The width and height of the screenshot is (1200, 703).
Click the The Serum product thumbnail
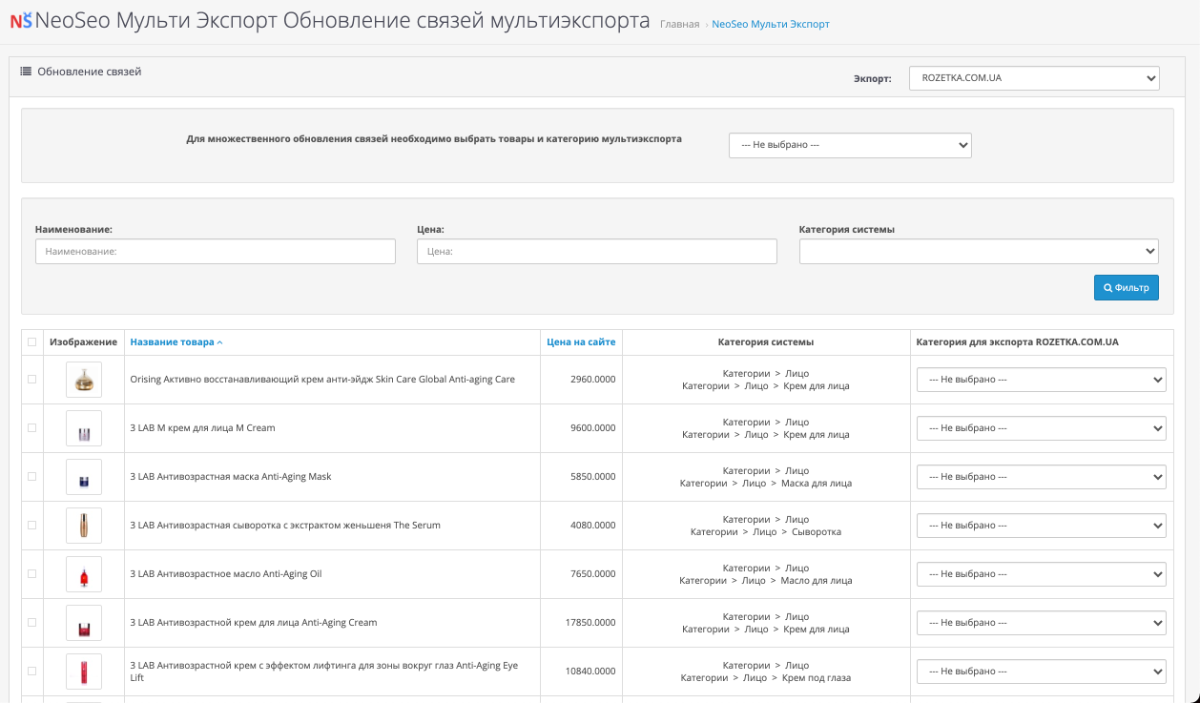point(84,525)
